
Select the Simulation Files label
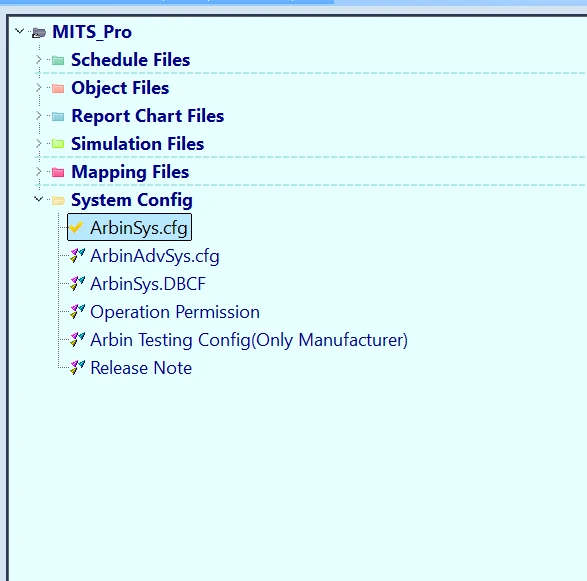click(137, 144)
